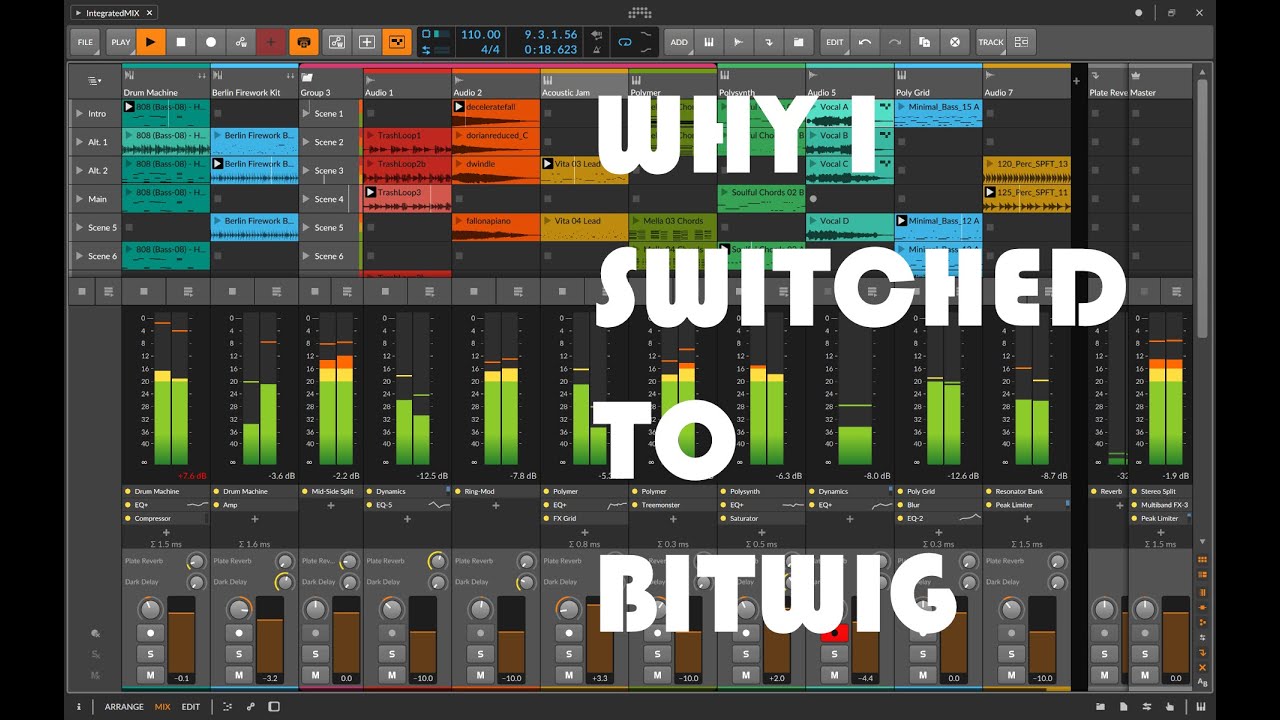Open the EDIT menu
The height and width of the screenshot is (720, 1280).
click(x=835, y=42)
